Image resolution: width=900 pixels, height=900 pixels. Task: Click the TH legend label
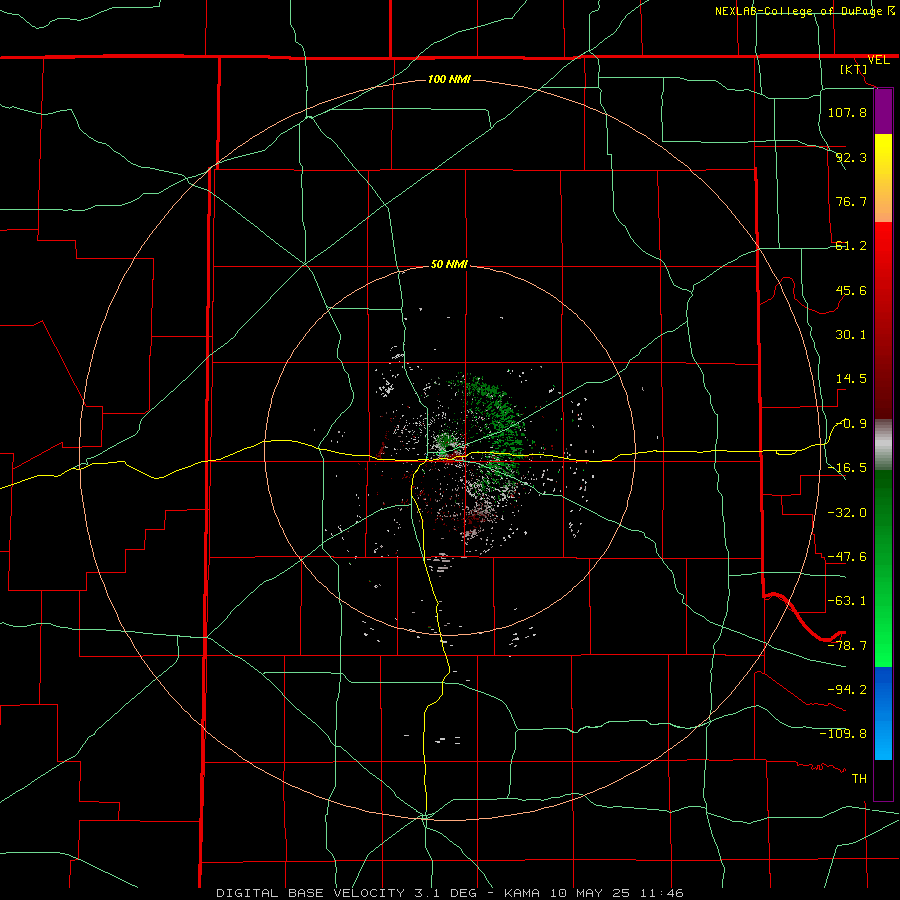tap(859, 779)
